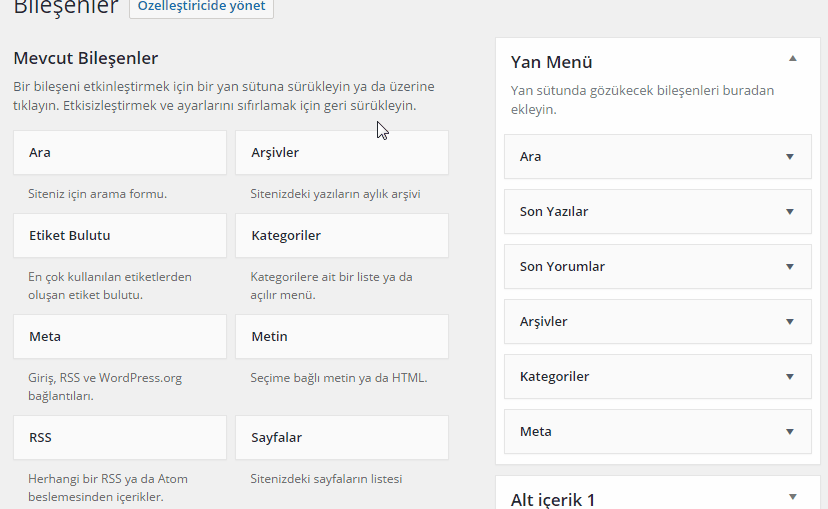The image size is (828, 509).
Task: Select the Arşivler available widget
Action: (x=342, y=153)
